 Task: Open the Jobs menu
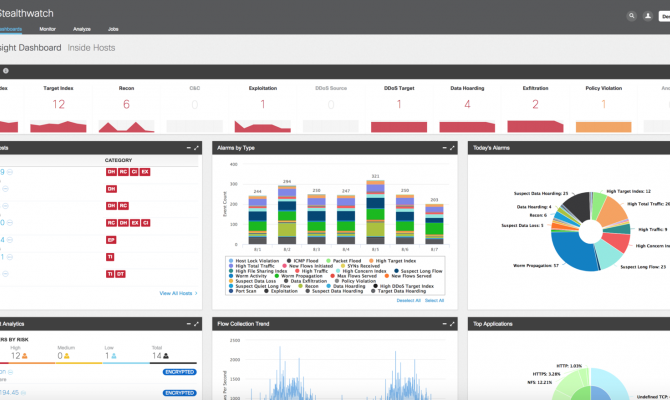pyautogui.click(x=113, y=29)
